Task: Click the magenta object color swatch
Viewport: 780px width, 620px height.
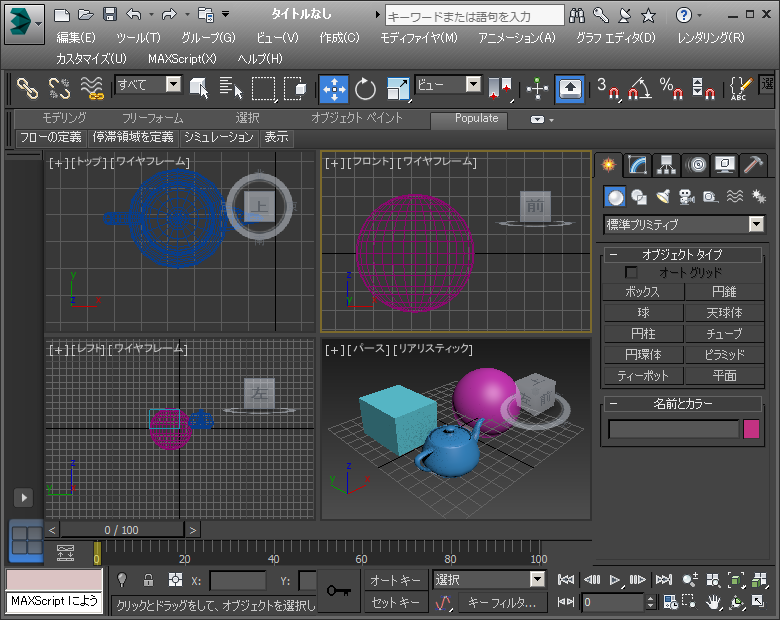Action: (x=751, y=429)
